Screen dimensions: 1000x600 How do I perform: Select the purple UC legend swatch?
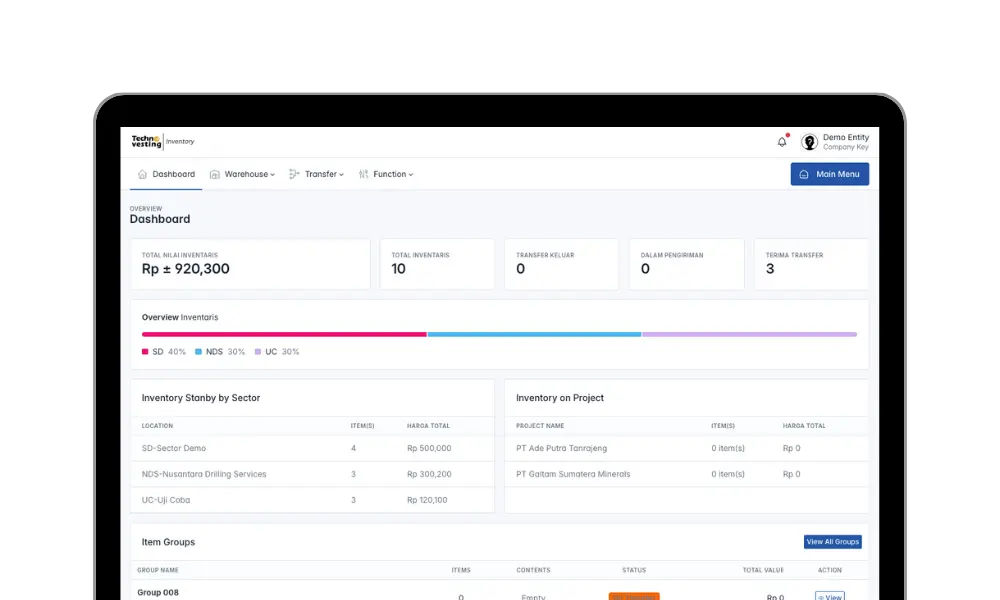point(258,352)
